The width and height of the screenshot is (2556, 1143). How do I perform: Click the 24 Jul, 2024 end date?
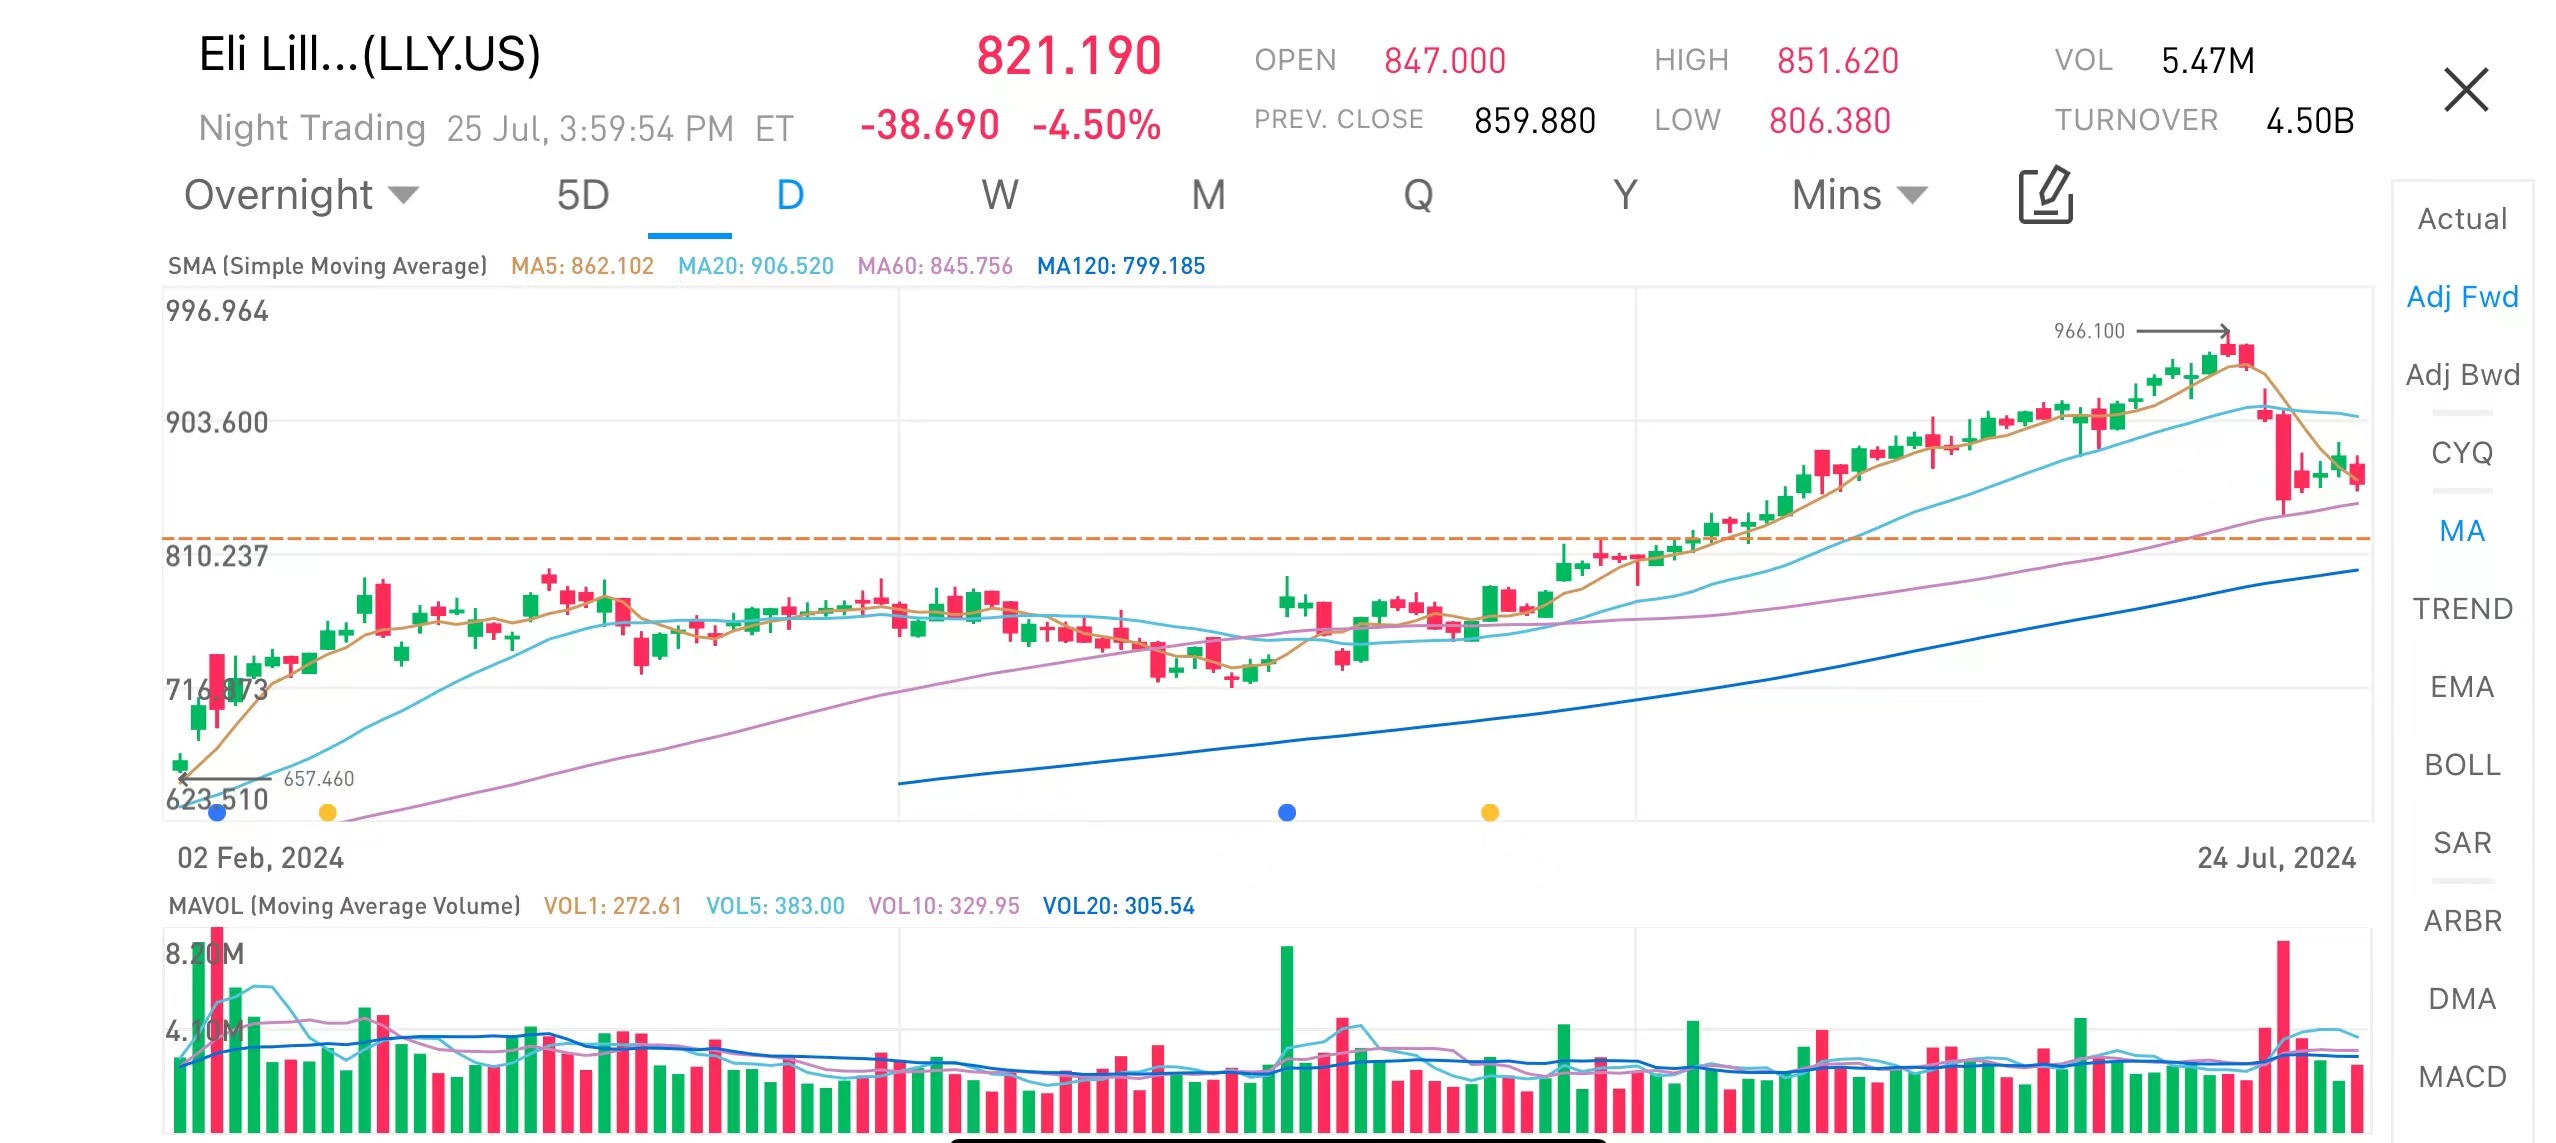(2276, 858)
